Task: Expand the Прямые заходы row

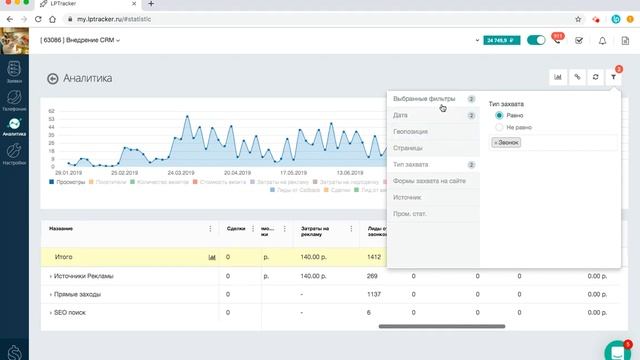Action: tap(51, 294)
